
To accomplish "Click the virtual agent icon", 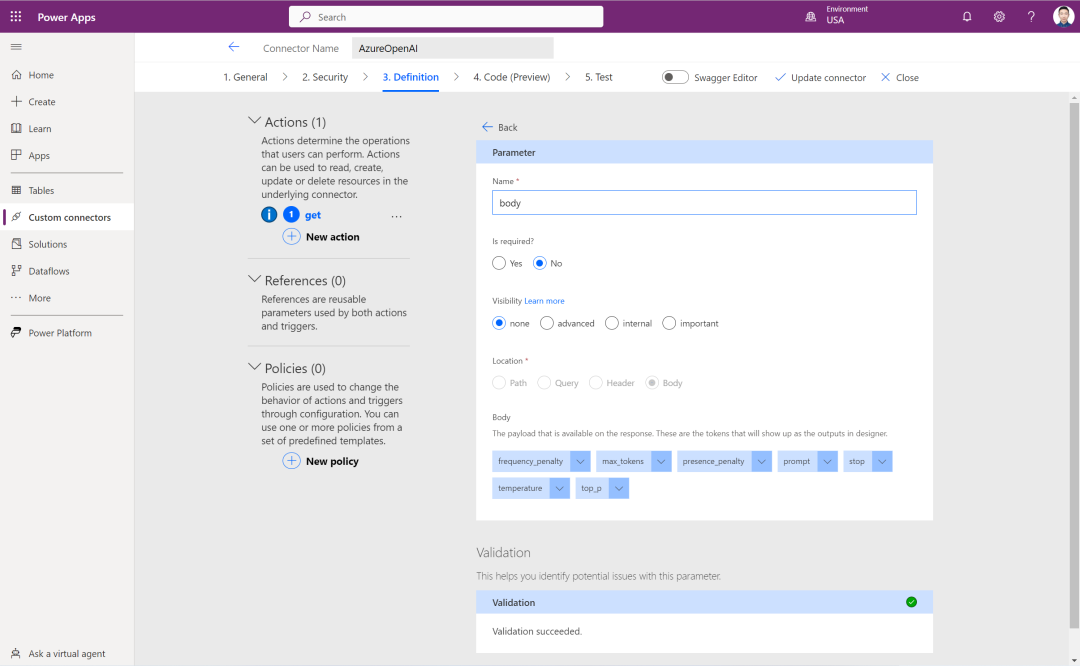I will (x=16, y=653).
